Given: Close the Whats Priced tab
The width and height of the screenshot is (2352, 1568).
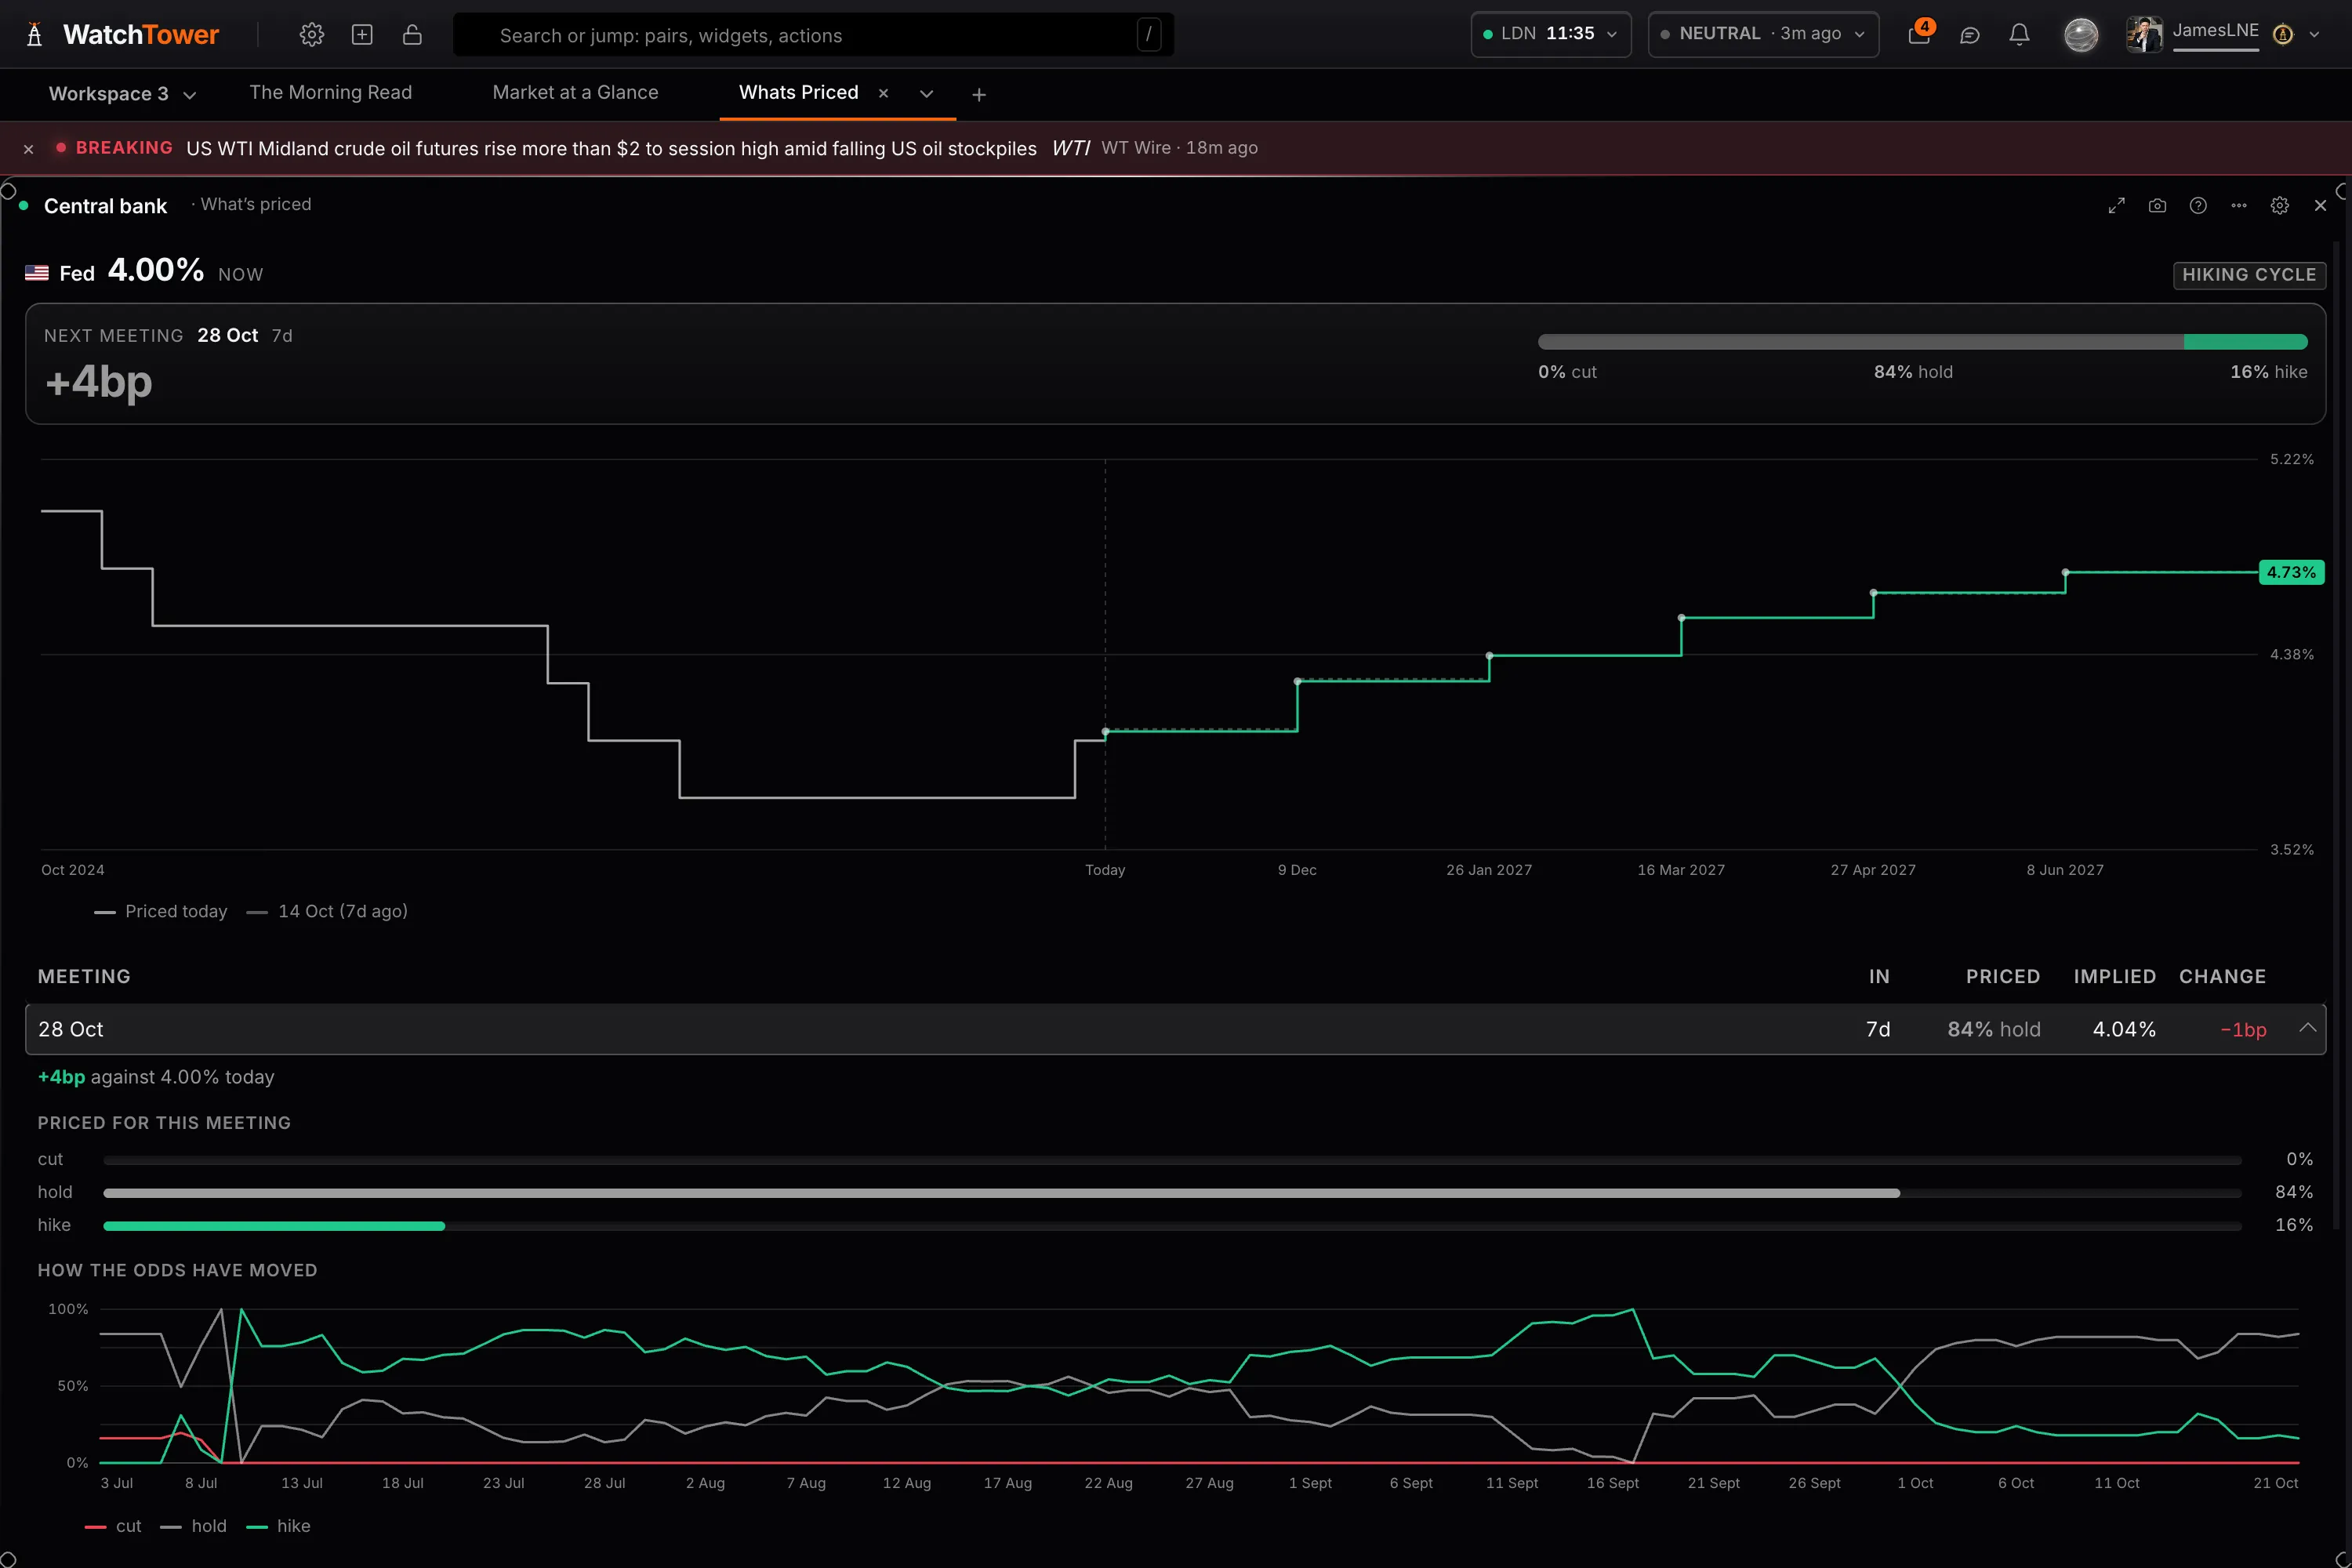Looking at the screenshot, I should [883, 93].
